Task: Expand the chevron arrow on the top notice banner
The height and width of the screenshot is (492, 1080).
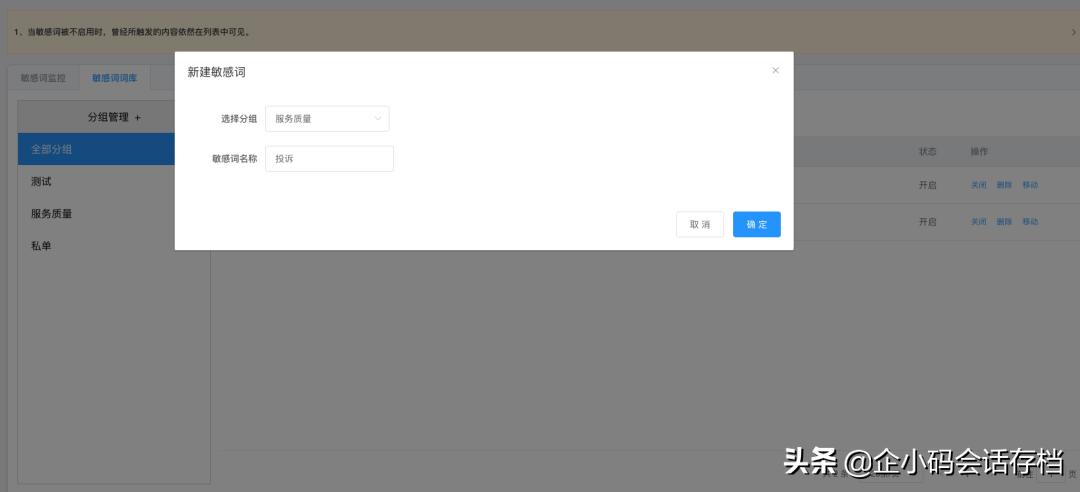Action: coord(1073,32)
